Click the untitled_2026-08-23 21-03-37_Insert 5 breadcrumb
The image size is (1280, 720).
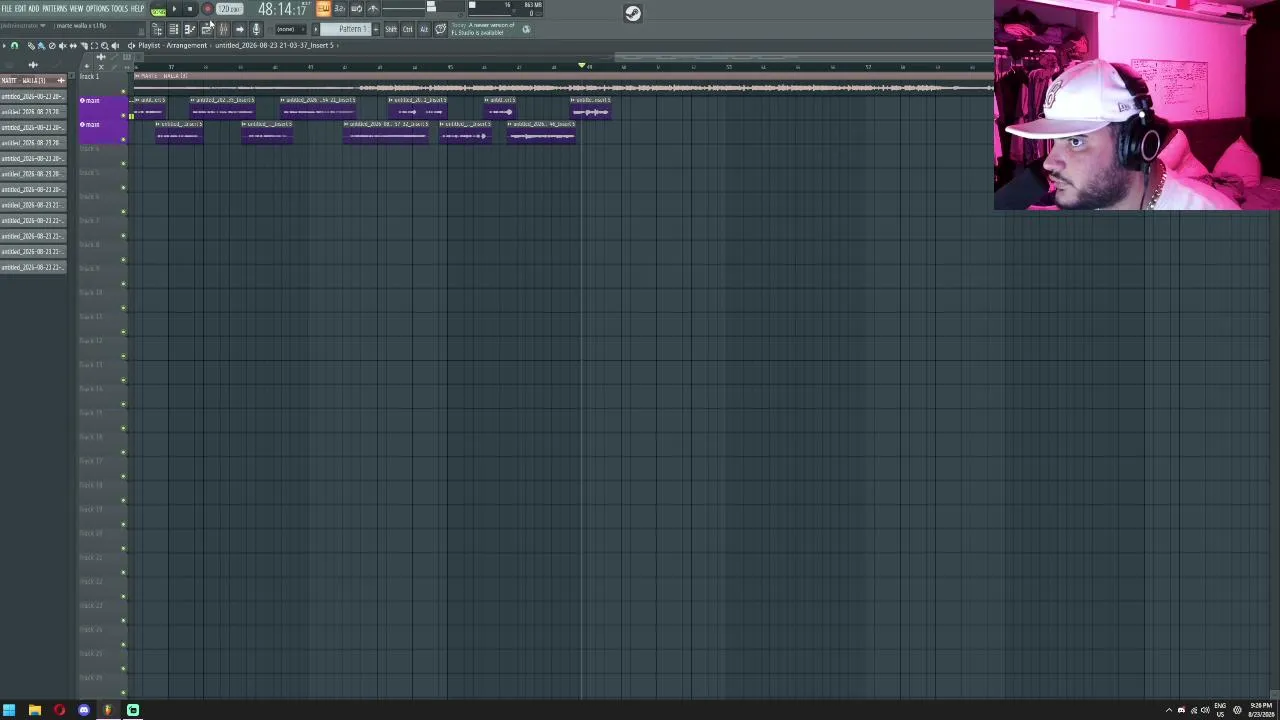[x=276, y=46]
